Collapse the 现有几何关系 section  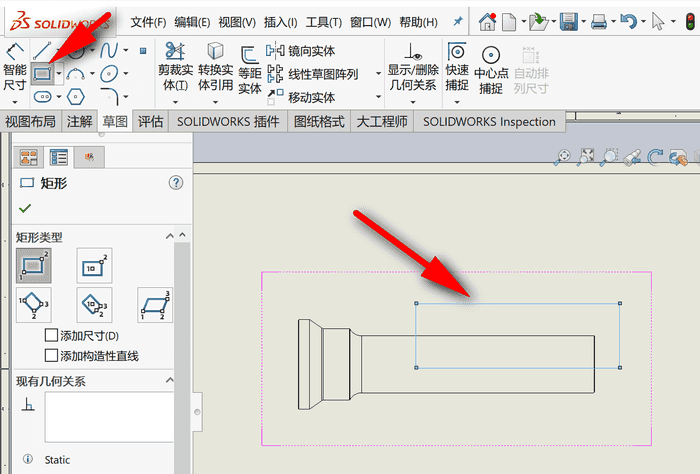point(170,380)
